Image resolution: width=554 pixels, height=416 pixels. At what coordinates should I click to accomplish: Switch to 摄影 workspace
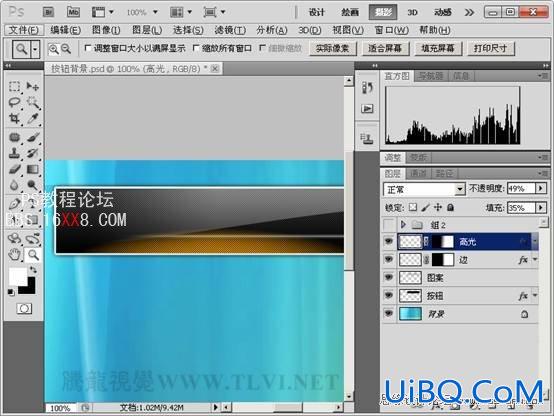click(383, 12)
